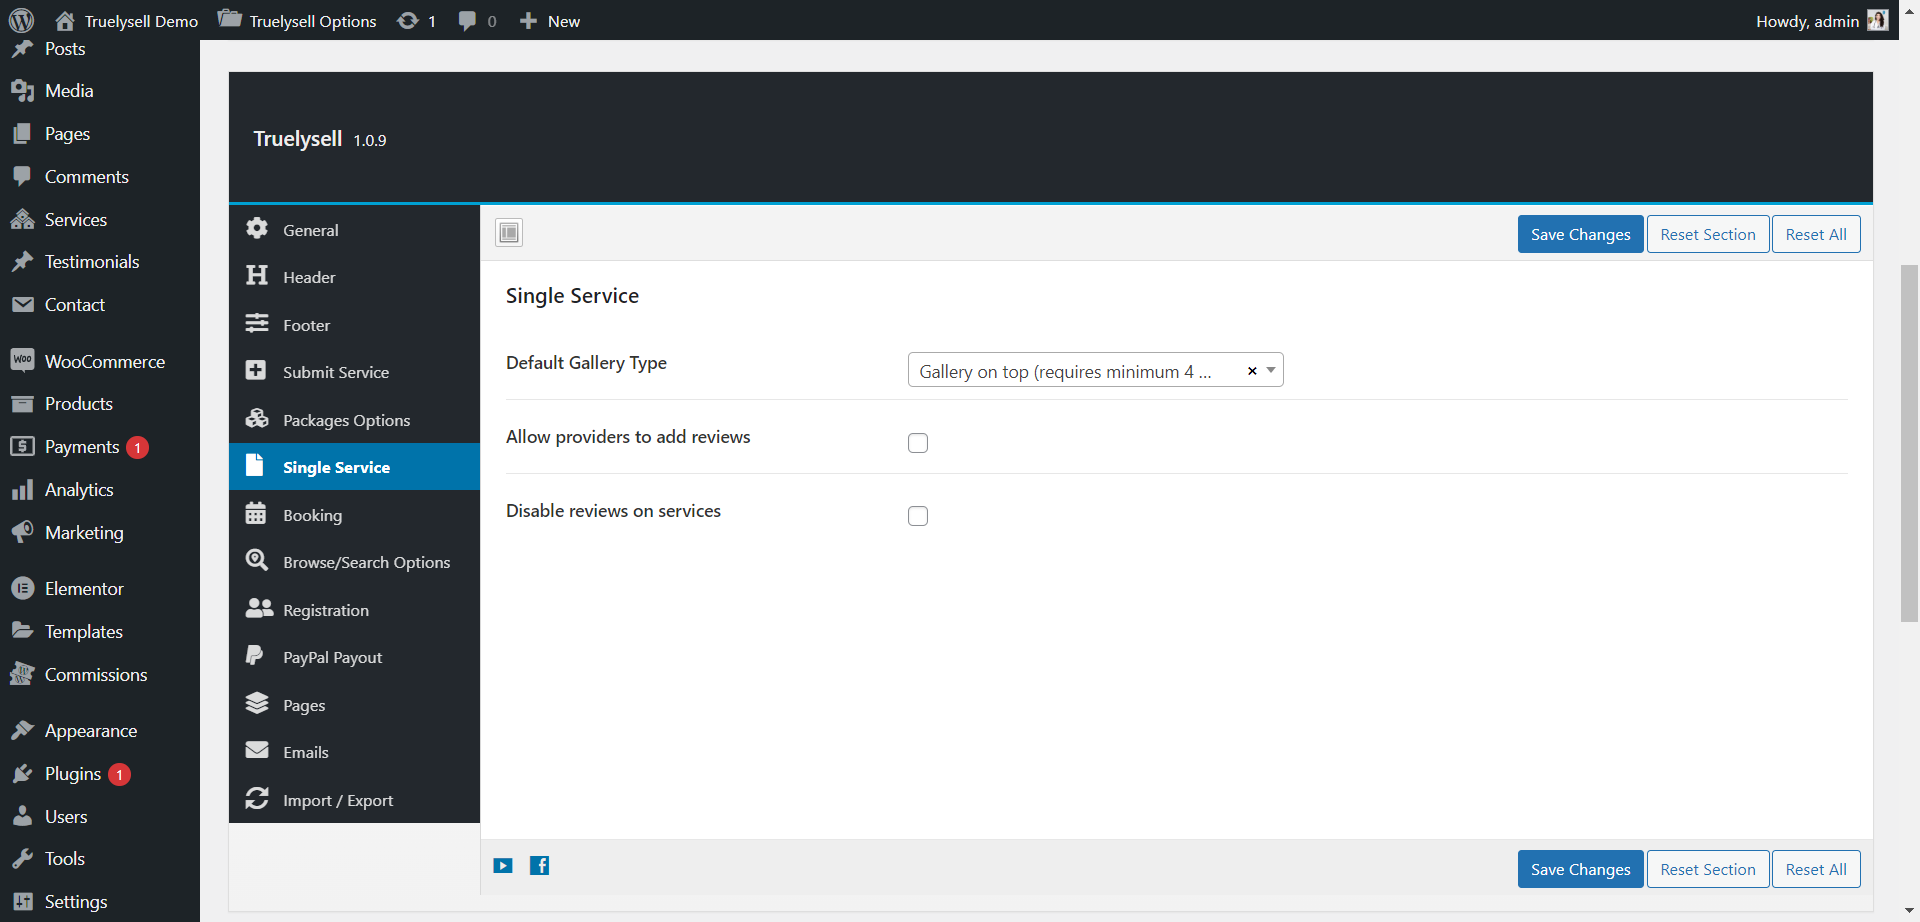Click the admin avatar picture
This screenshot has height=922, width=1920.
[x=1877, y=21]
